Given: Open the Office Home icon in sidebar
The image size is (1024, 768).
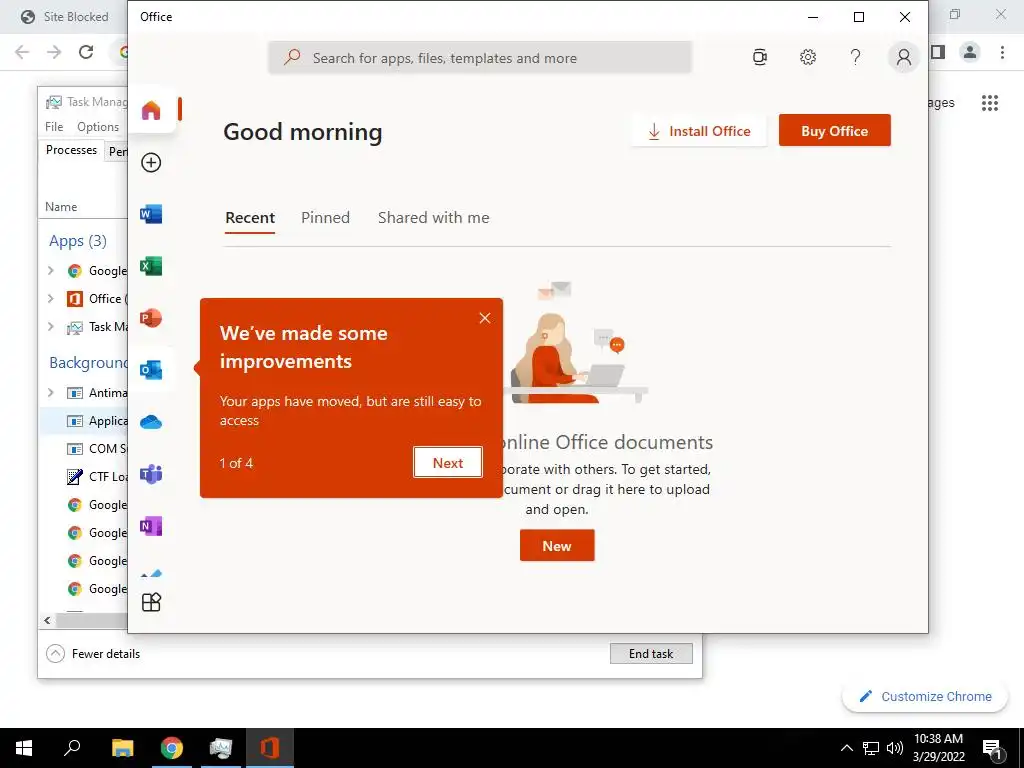Looking at the screenshot, I should [x=151, y=110].
